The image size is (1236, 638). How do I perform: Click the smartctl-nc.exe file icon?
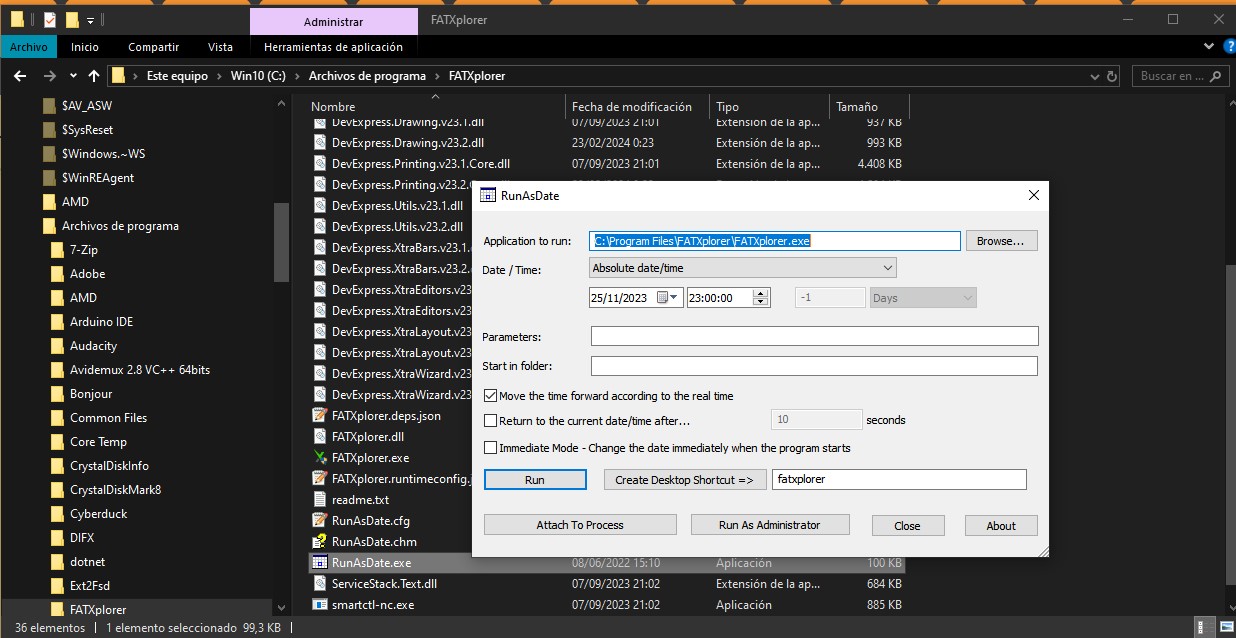(320, 605)
